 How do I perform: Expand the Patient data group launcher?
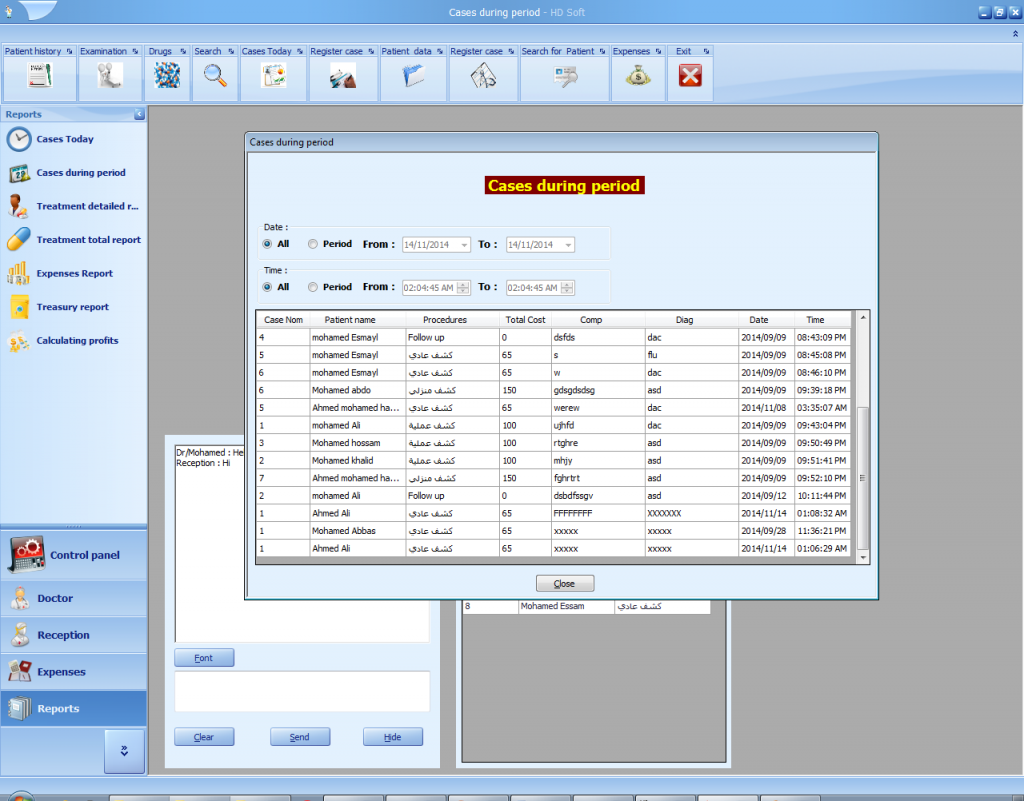(x=440, y=51)
